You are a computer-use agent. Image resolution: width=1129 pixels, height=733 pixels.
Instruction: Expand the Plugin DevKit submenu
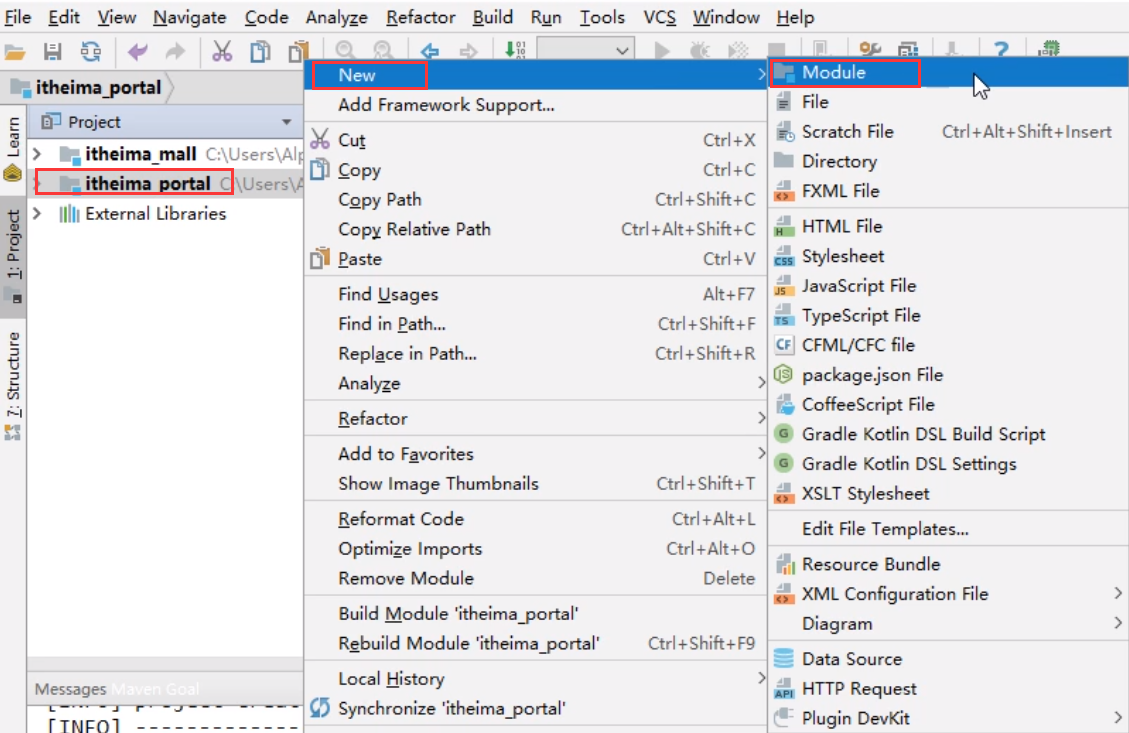(x=948, y=718)
